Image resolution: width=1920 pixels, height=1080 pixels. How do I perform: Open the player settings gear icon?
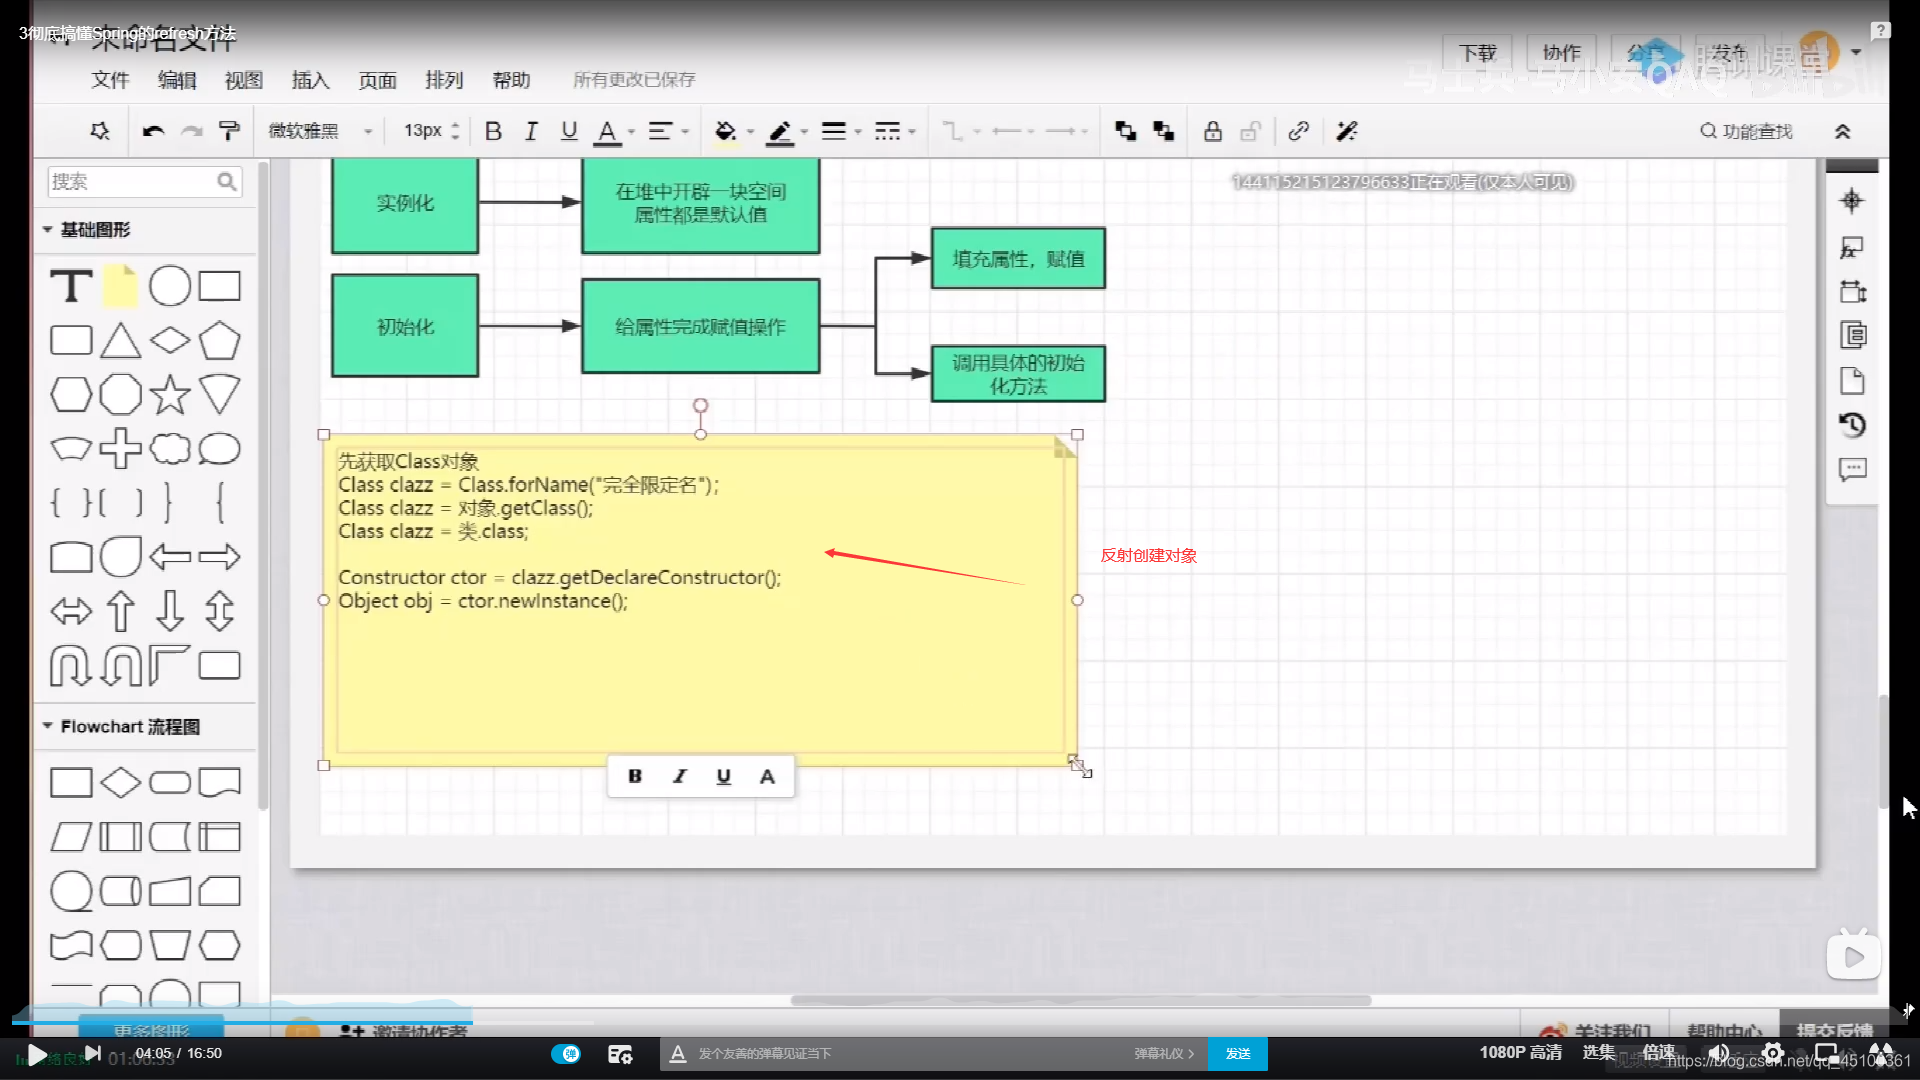(1773, 1052)
